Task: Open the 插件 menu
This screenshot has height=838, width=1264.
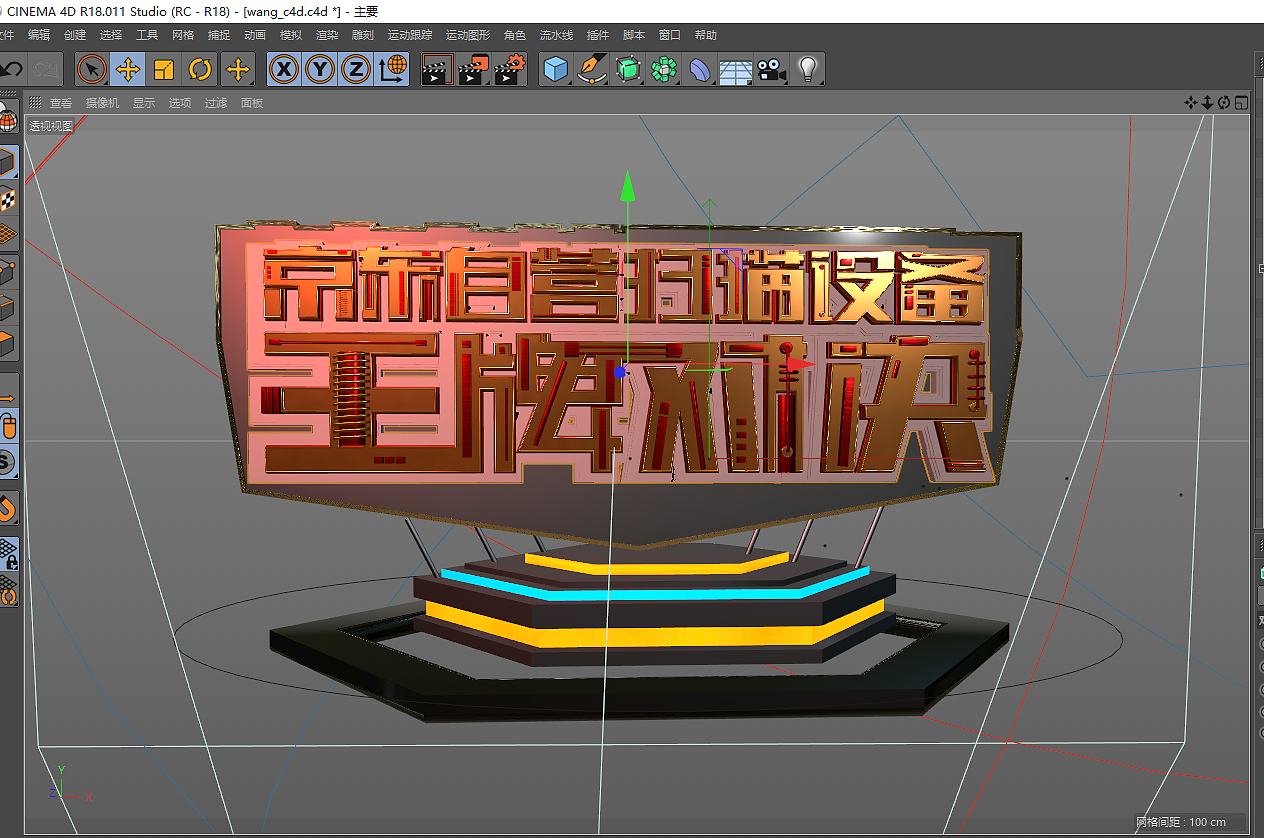Action: 598,35
